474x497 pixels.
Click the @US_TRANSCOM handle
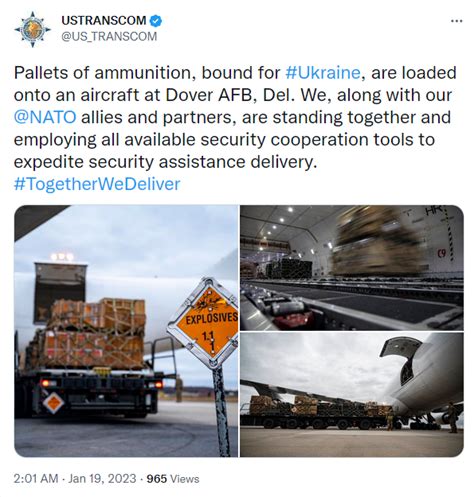pos(109,36)
